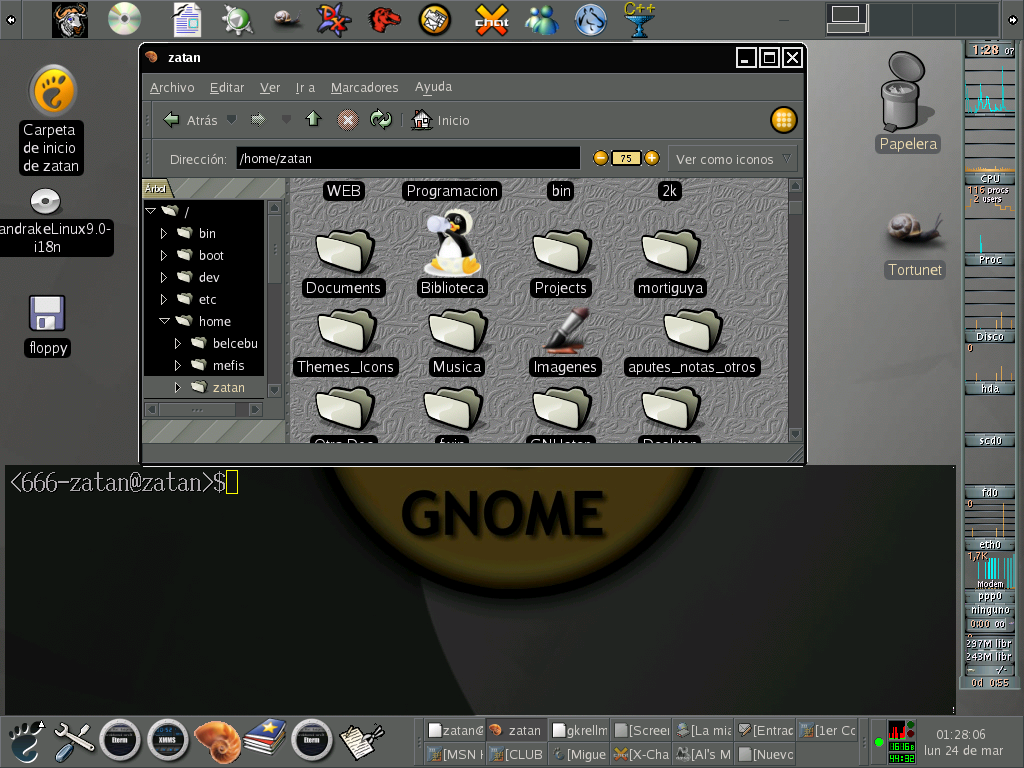1024x768 pixels.
Task: Select the Projects folder icon
Action: (562, 251)
